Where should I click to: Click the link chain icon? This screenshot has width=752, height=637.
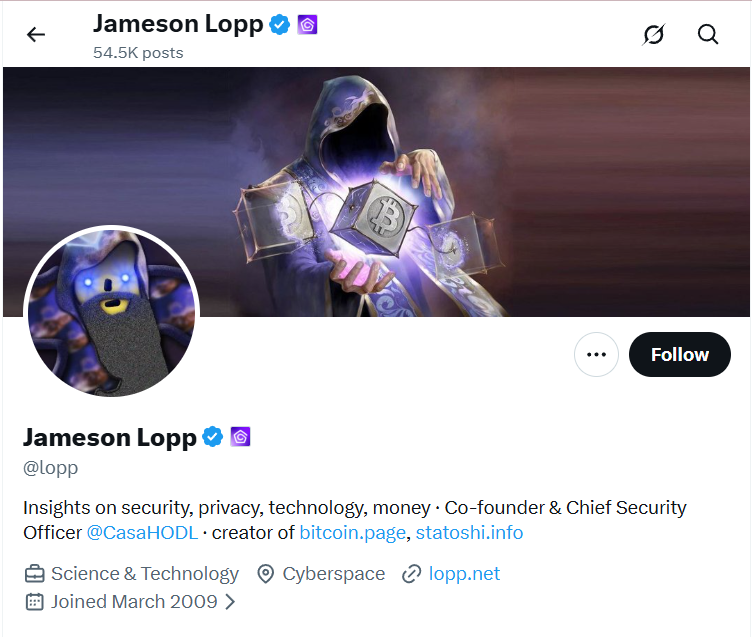click(x=411, y=574)
